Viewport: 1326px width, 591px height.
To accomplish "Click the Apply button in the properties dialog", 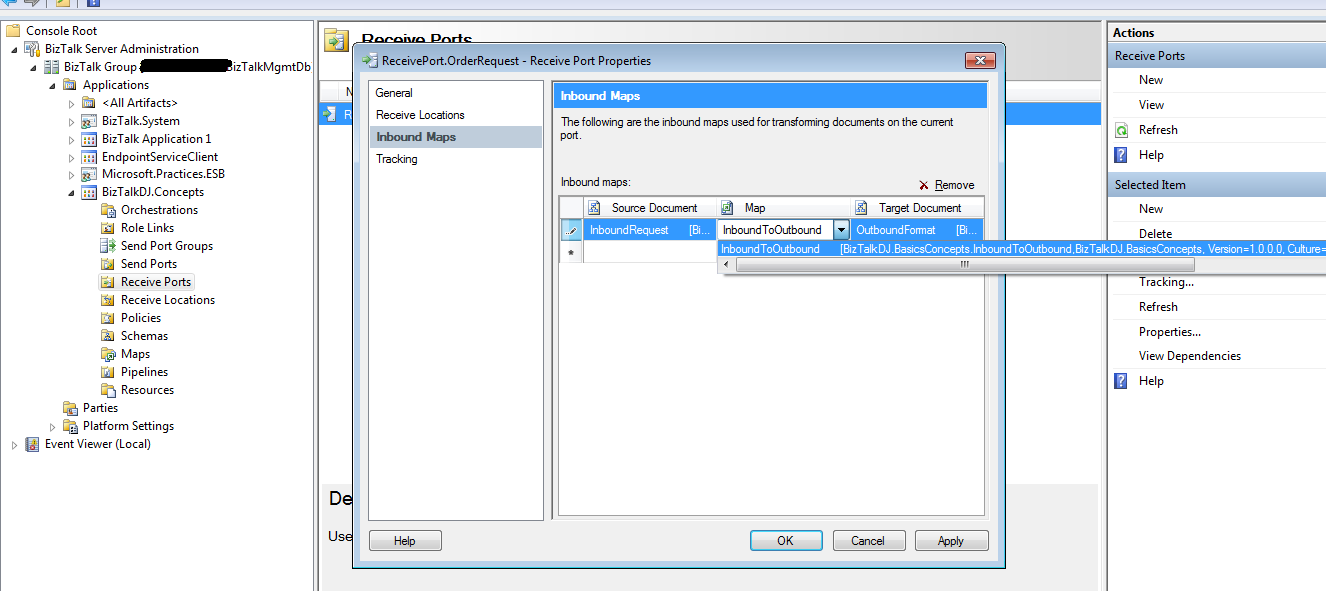I will (x=950, y=540).
